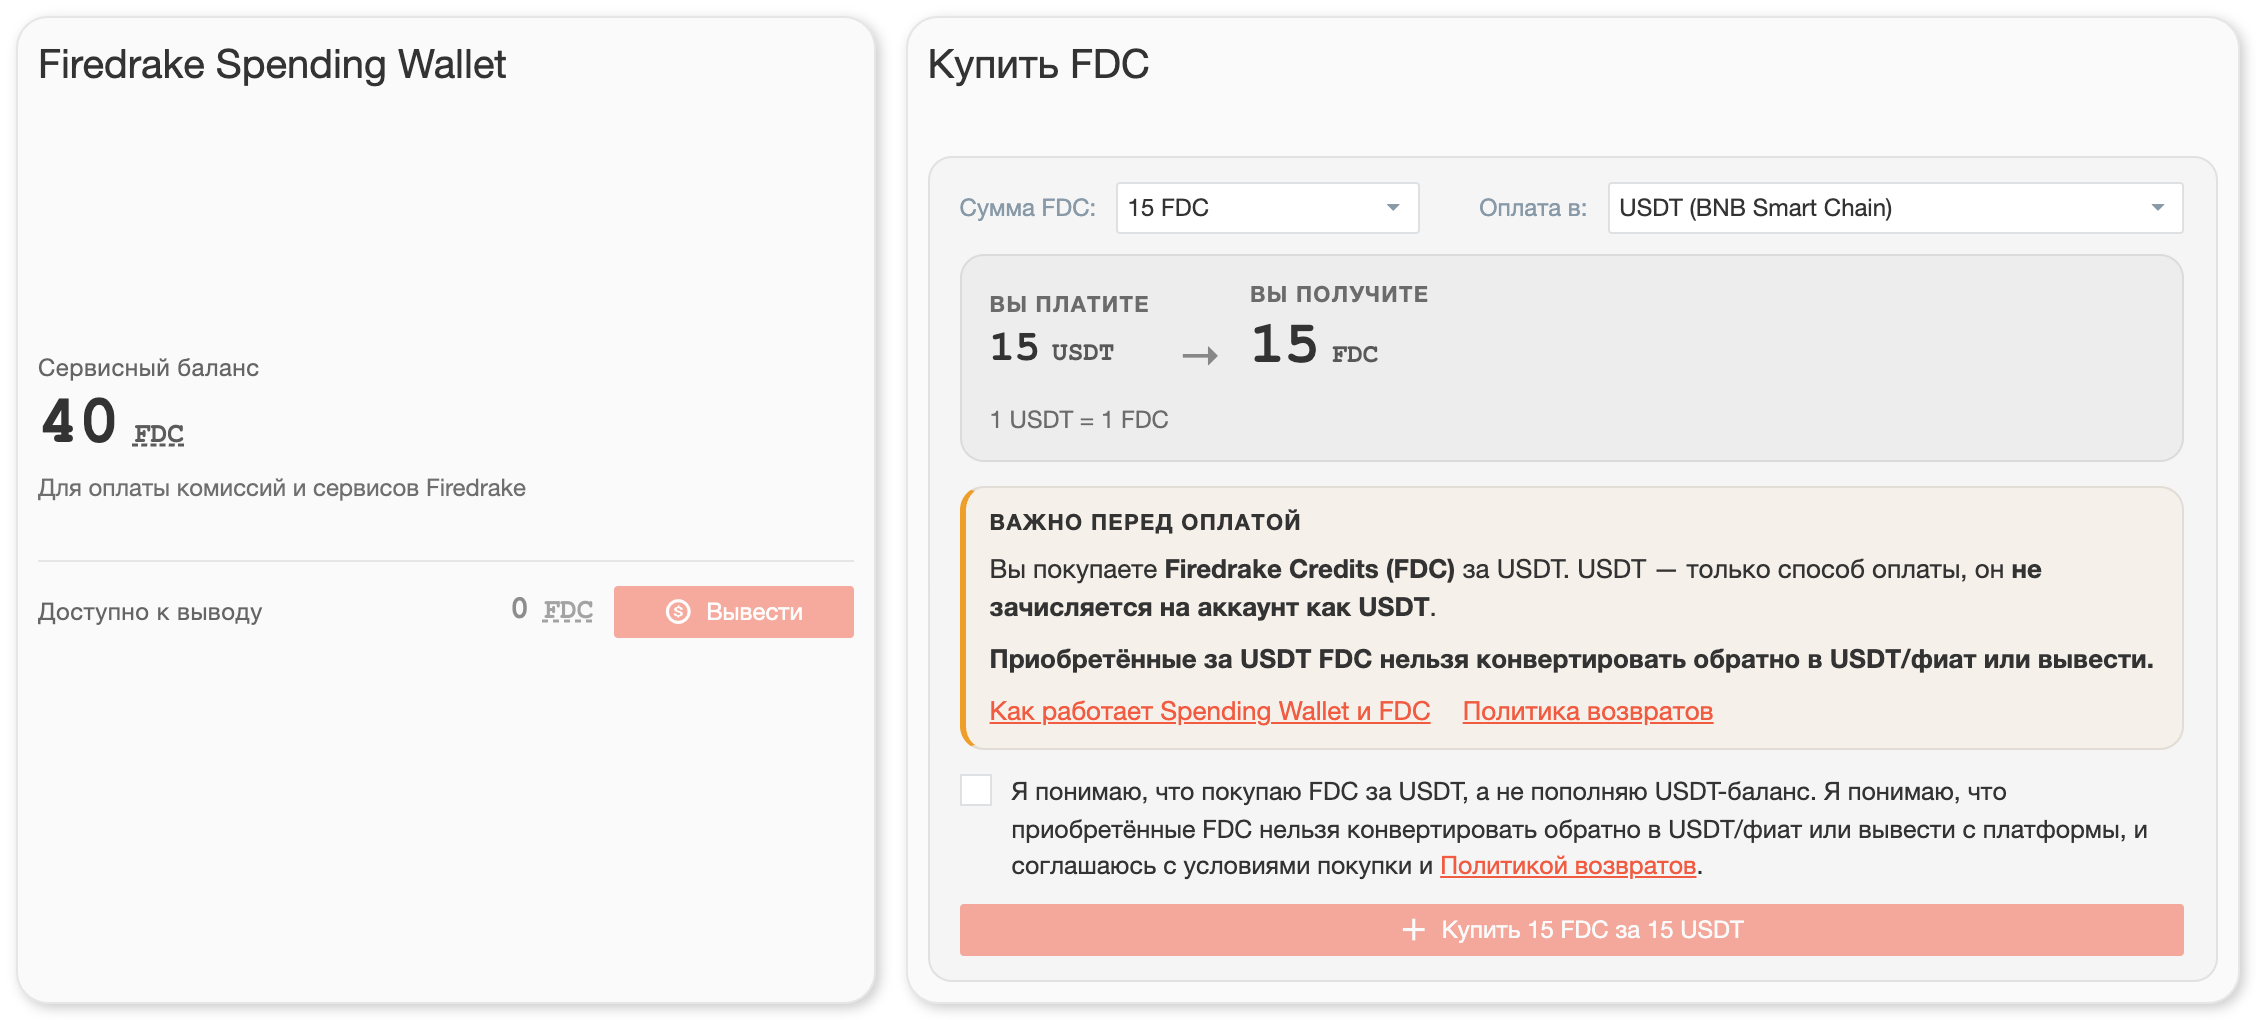2256x1020 pixels.
Task: Click the Firedrake Spending Wallet heading
Action: tap(272, 64)
